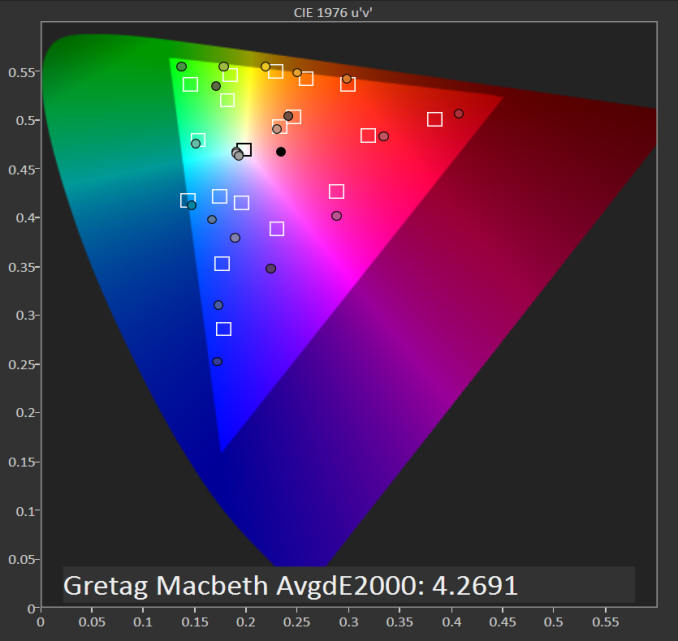Select the dark purple measured circle
Viewport: 678px width, 641px height.
(x=271, y=269)
